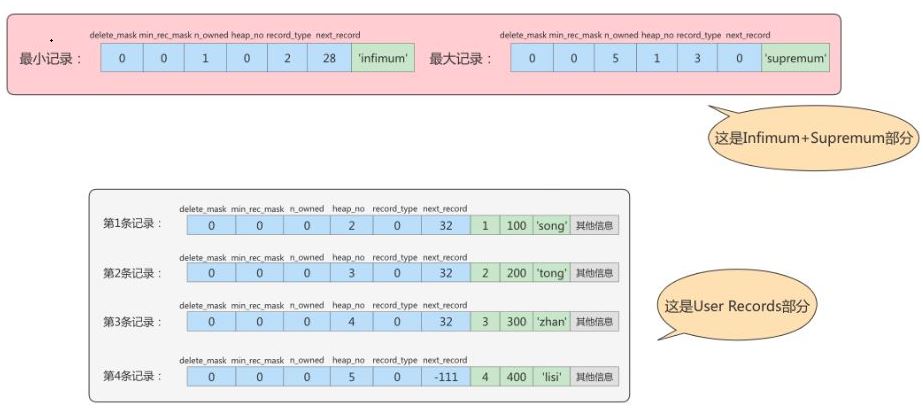Click the value 100 in record 1
Image resolution: width=923 pixels, height=409 pixels.
point(516,225)
